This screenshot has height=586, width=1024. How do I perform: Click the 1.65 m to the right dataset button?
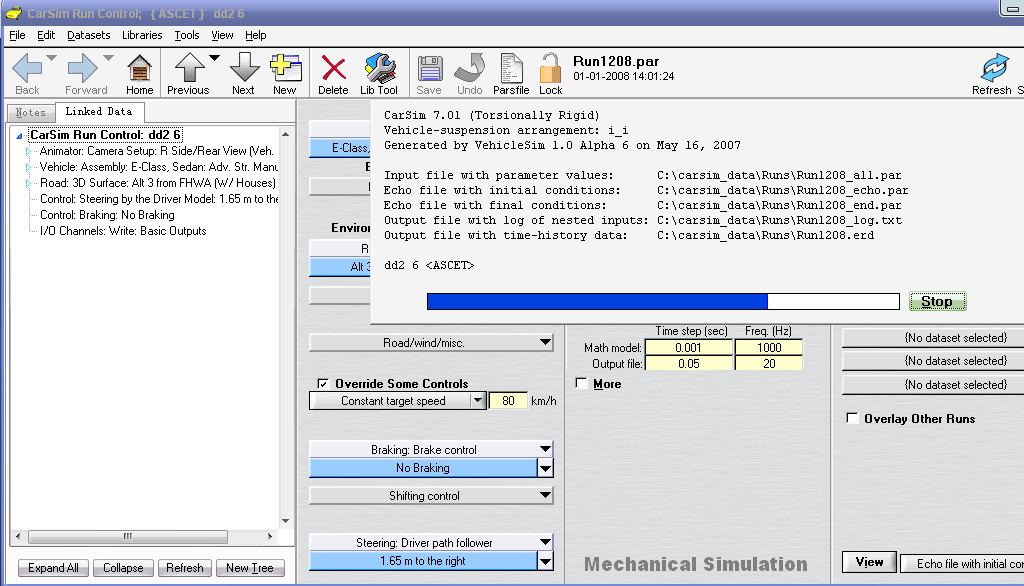coord(423,561)
